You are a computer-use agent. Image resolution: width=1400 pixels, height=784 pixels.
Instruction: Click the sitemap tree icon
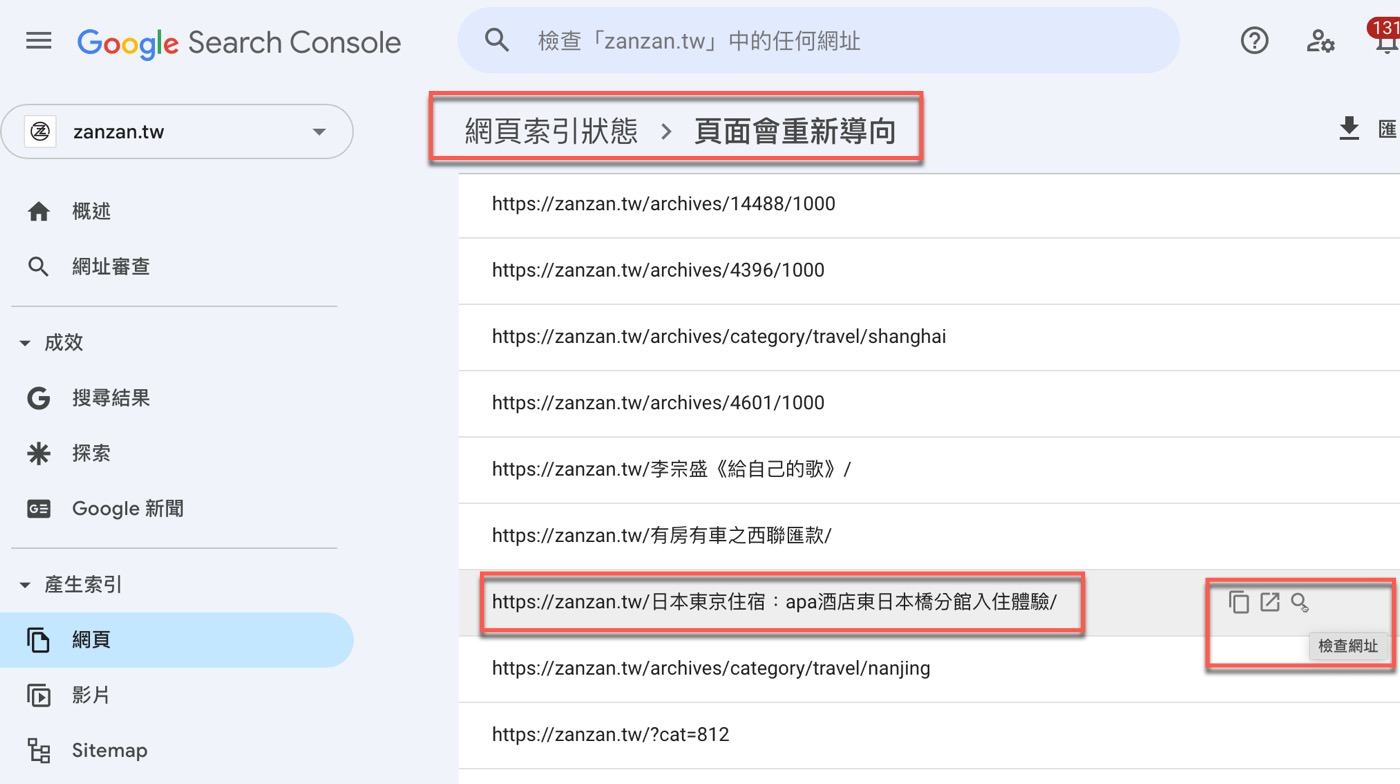coord(39,750)
